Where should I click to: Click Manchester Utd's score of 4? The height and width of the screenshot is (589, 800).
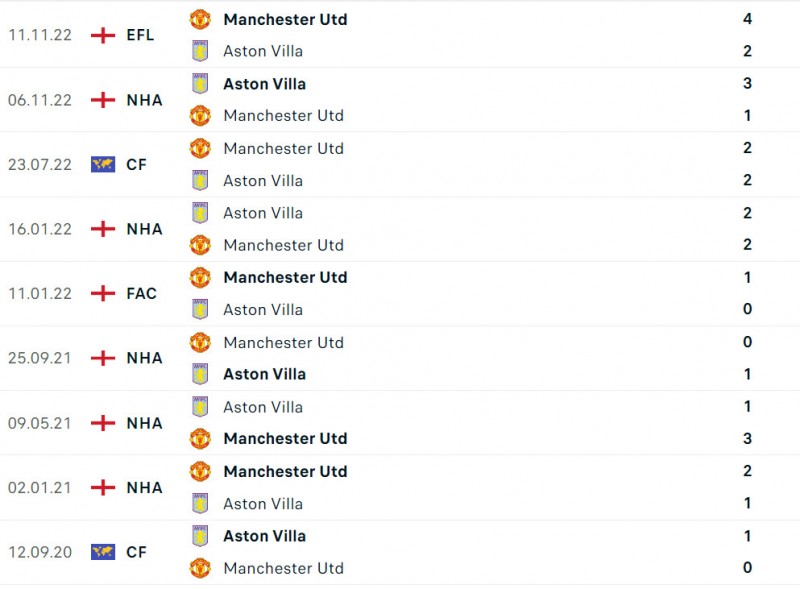pyautogui.click(x=747, y=19)
